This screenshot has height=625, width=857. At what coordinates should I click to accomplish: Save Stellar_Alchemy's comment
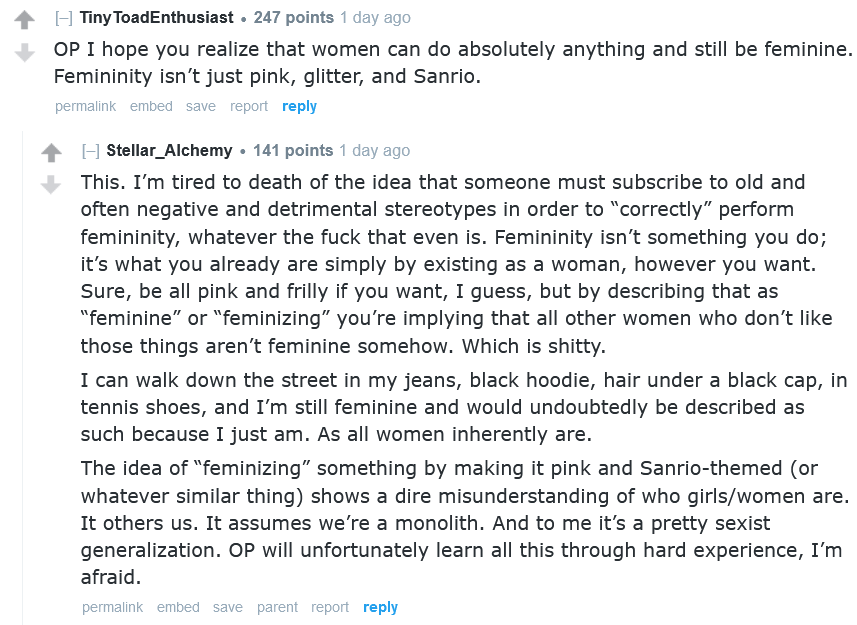point(227,607)
